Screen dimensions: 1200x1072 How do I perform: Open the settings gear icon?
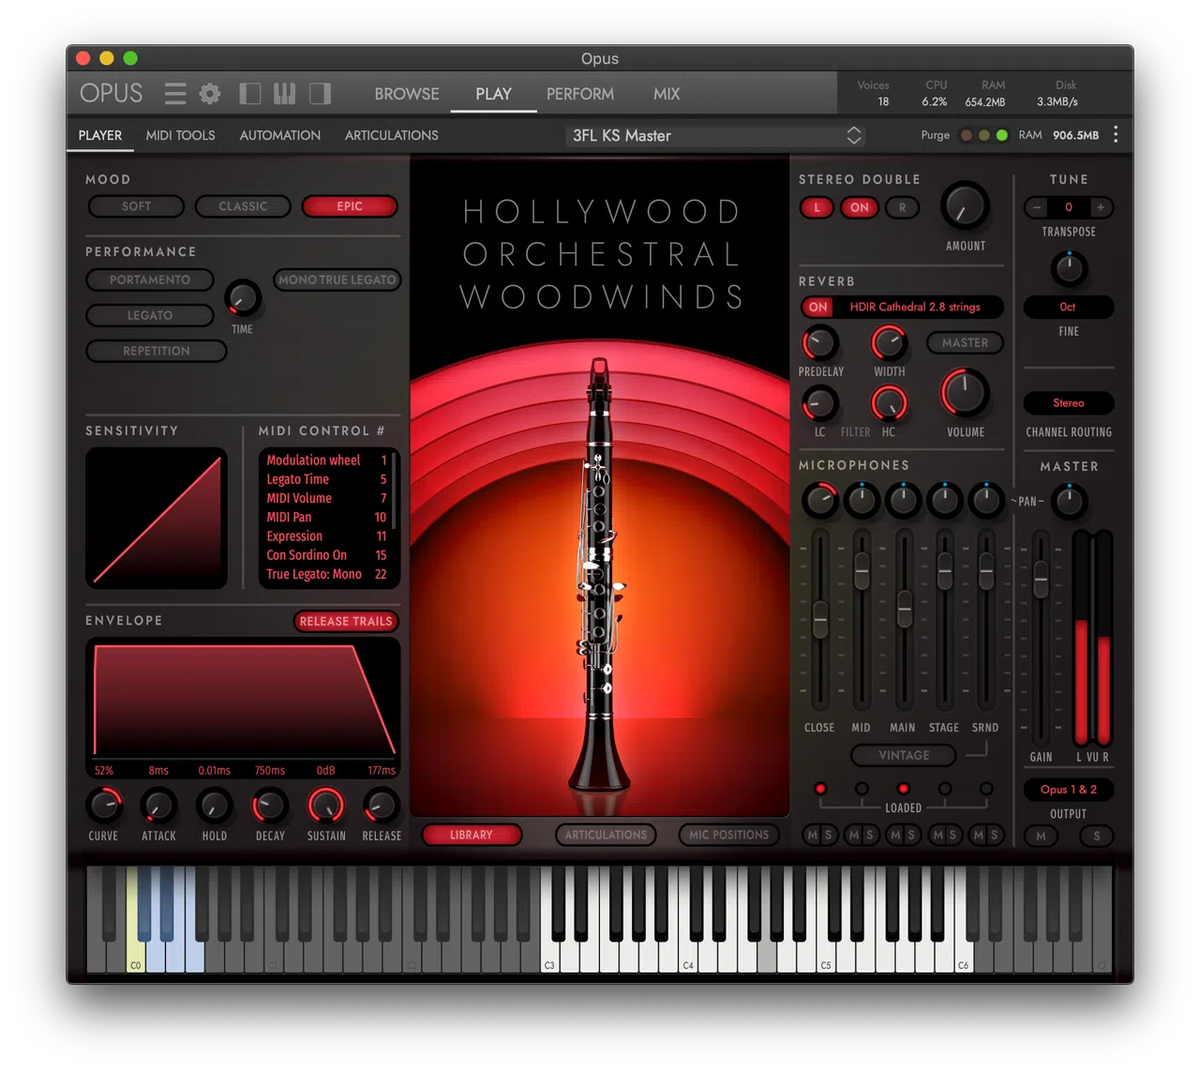tap(209, 93)
